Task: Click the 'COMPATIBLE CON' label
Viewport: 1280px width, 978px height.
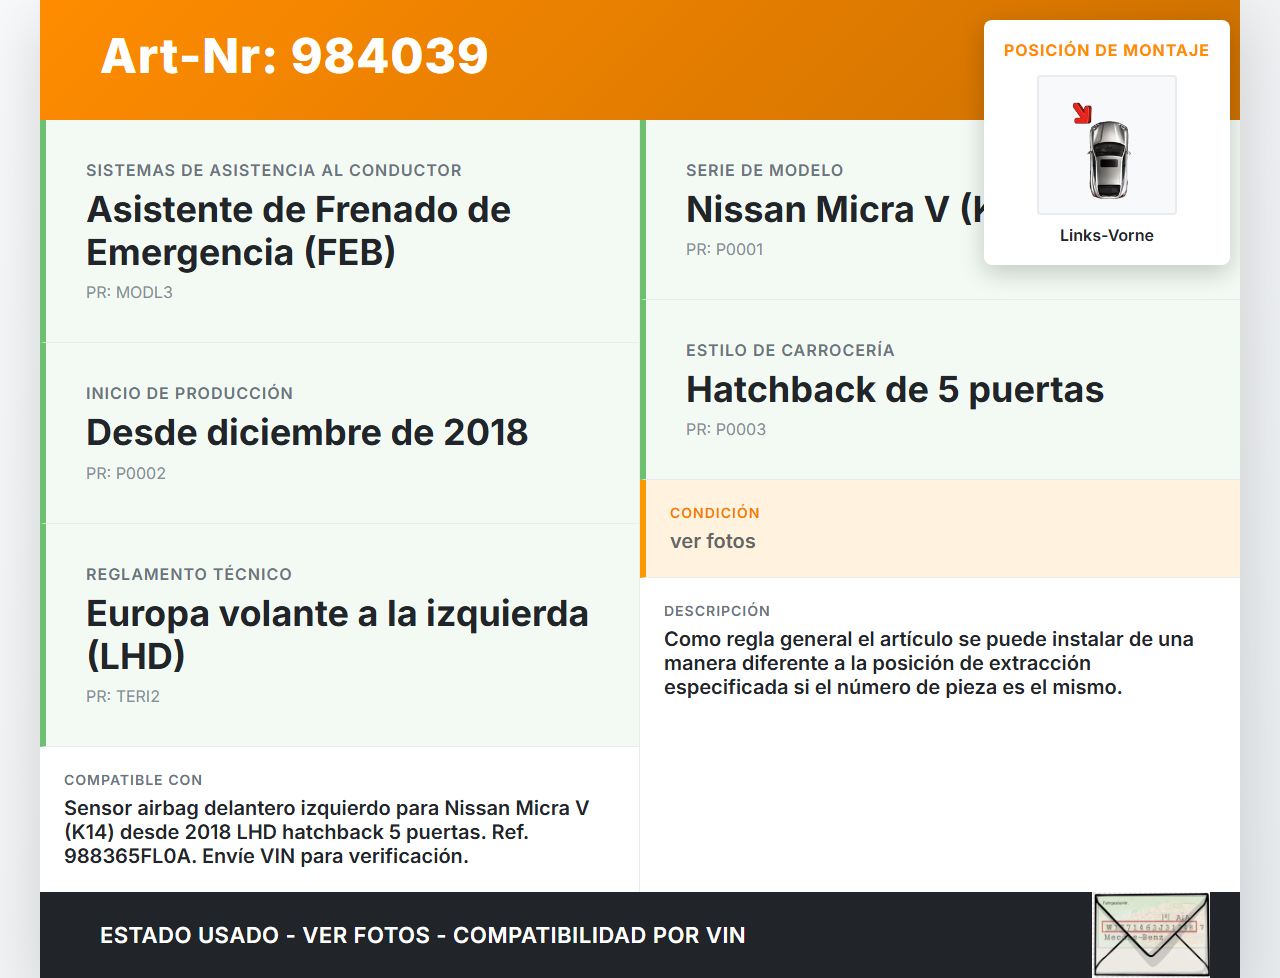Action: coord(133,780)
